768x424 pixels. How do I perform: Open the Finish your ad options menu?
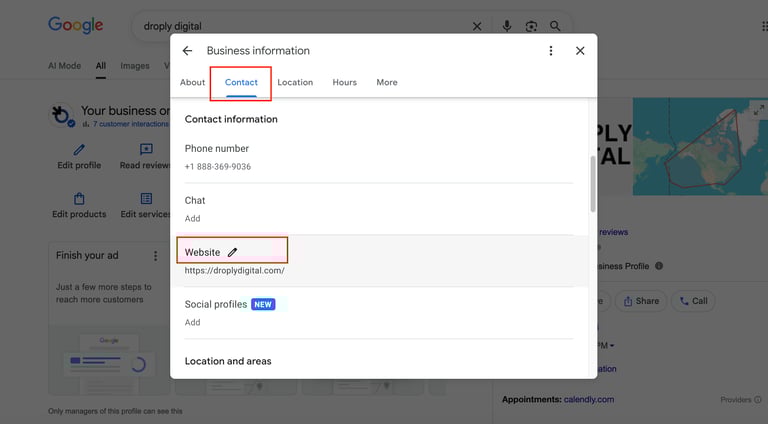pyautogui.click(x=155, y=256)
